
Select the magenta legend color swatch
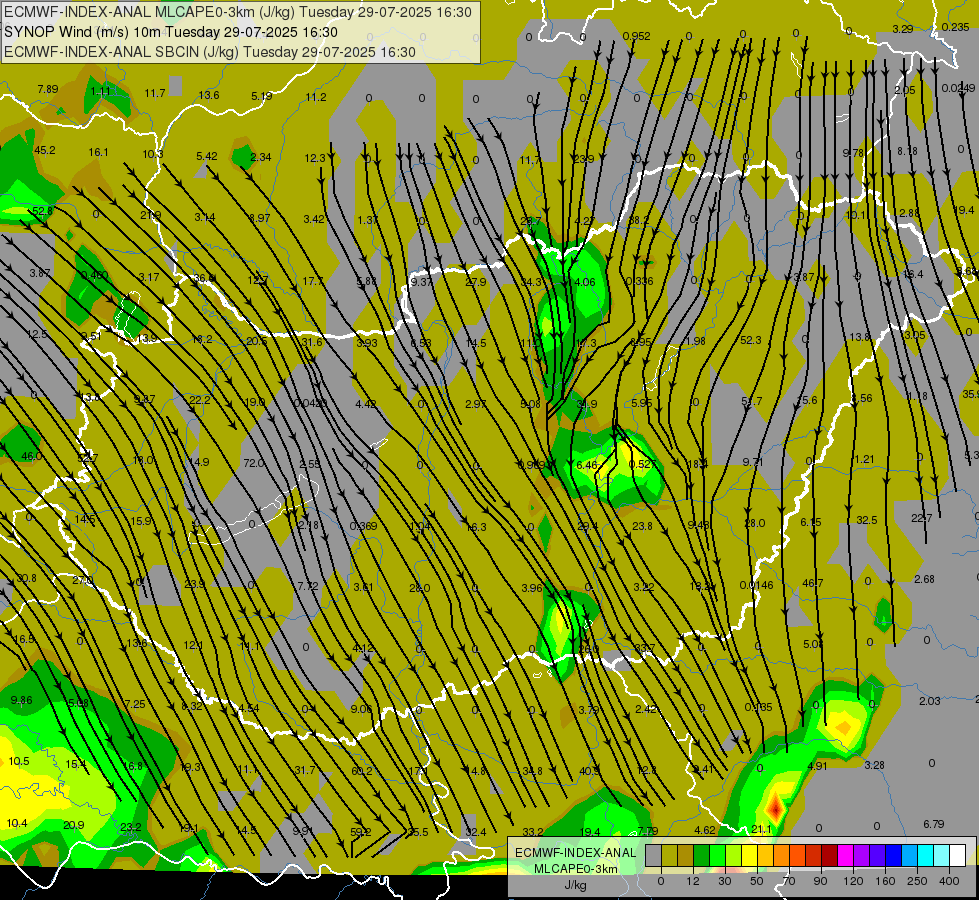pos(845,855)
